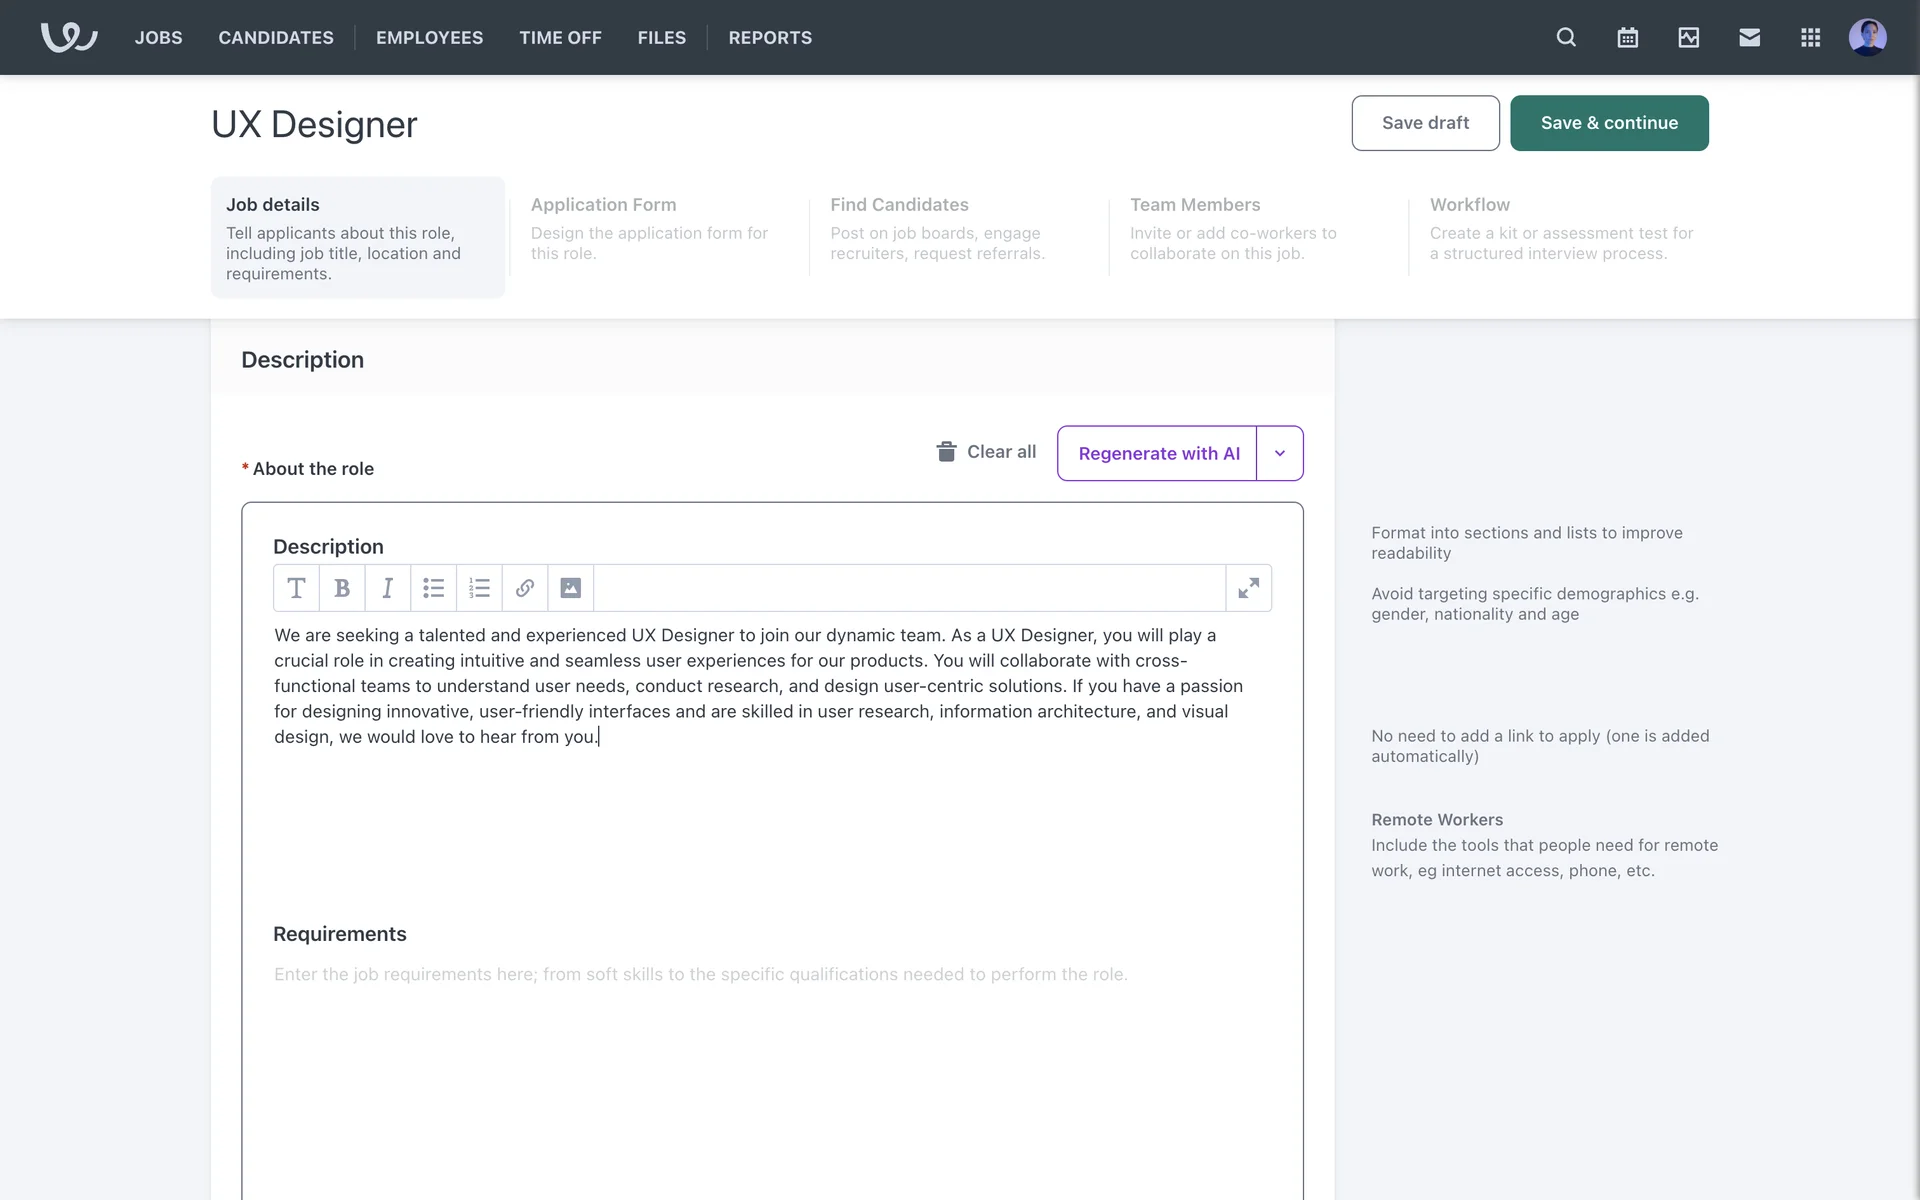This screenshot has height=1200, width=1920.
Task: Open the user profile avatar menu
Action: click(1867, 37)
